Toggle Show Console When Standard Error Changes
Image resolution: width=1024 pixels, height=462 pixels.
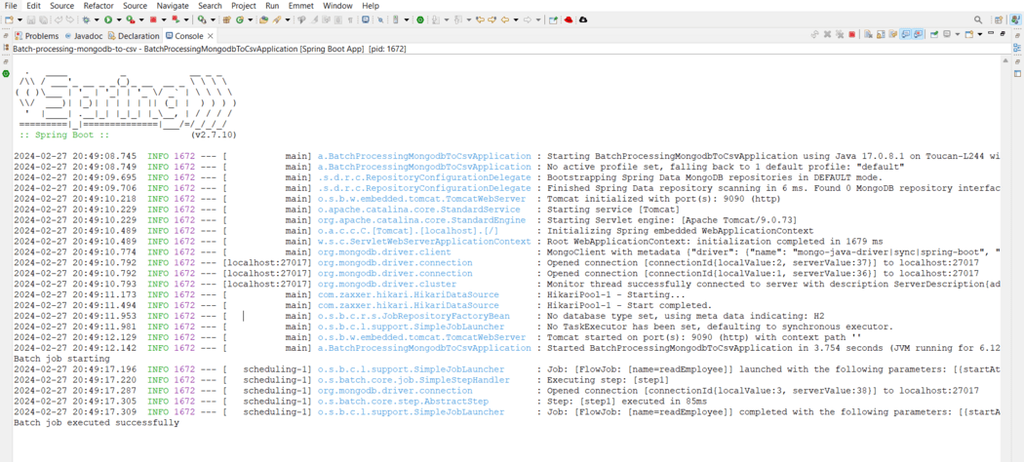pyautogui.click(x=918, y=34)
